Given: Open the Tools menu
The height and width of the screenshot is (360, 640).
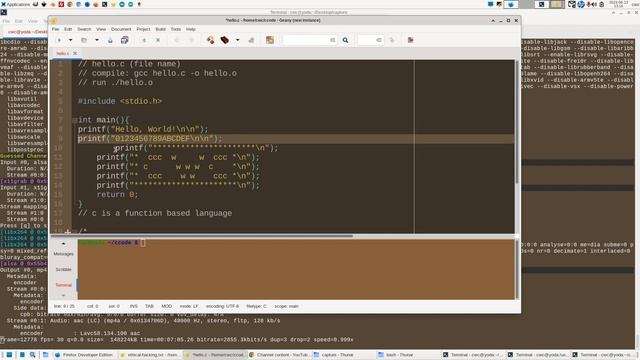Looking at the screenshot, I should (176, 29).
